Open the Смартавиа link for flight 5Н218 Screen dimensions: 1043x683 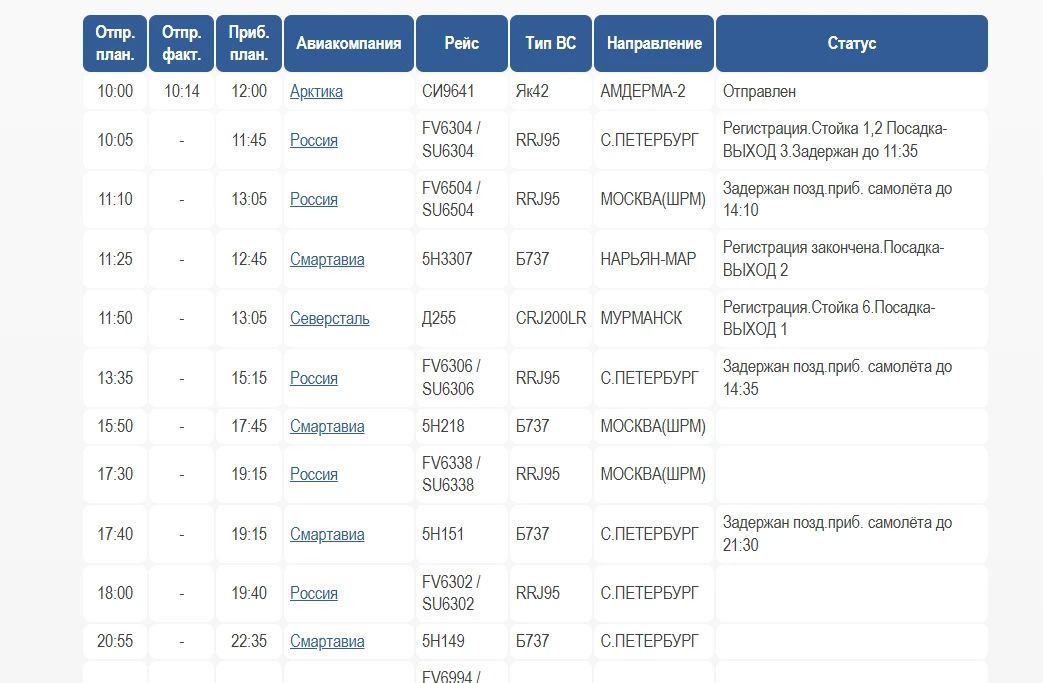(327, 426)
